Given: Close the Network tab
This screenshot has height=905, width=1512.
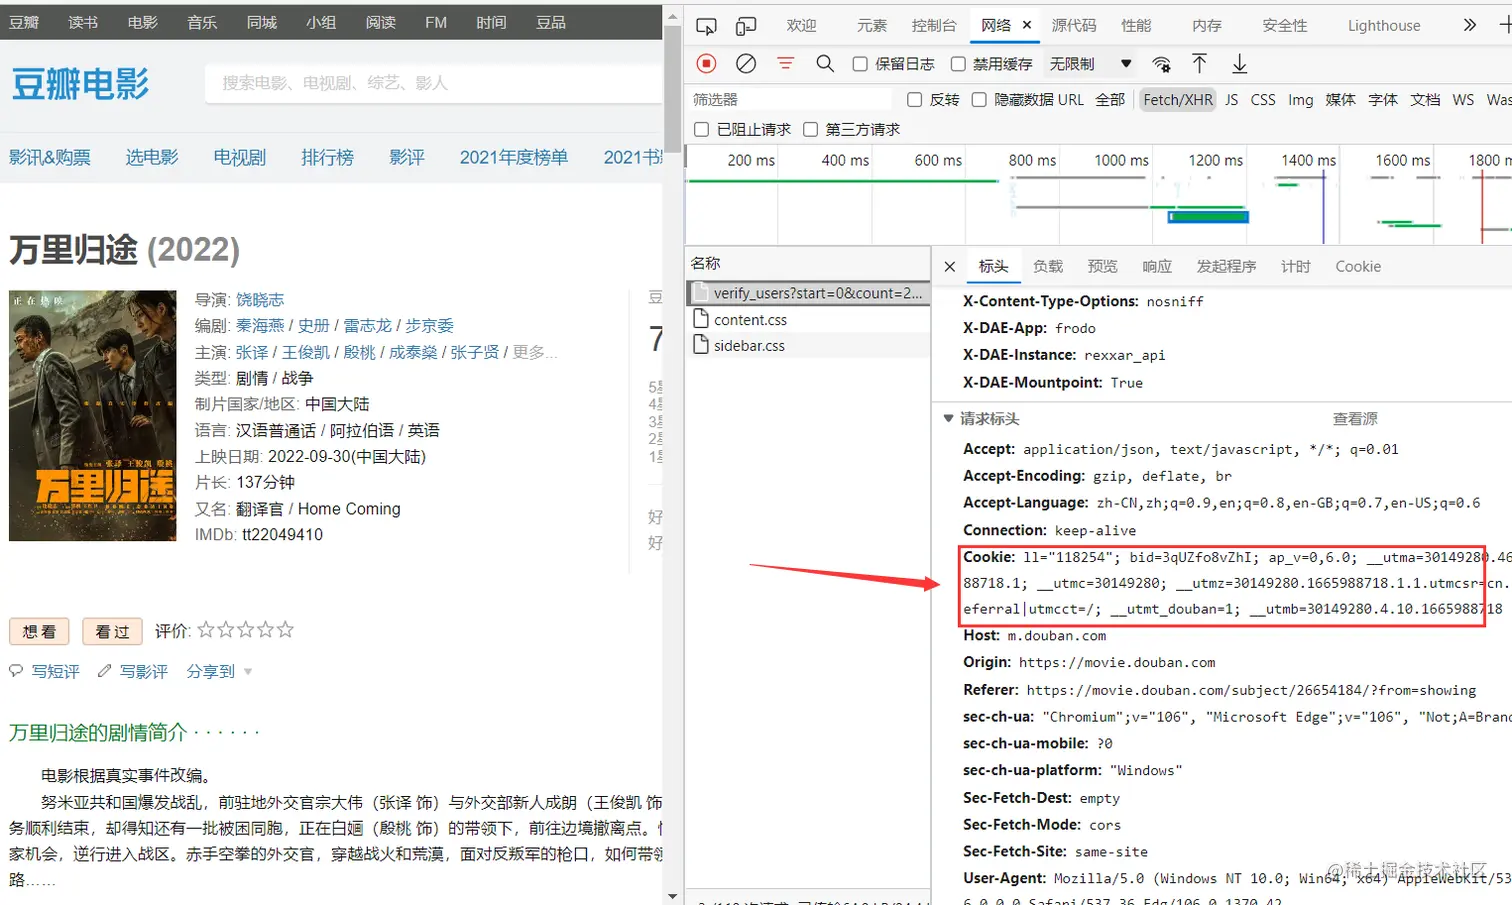Looking at the screenshot, I should [1026, 25].
